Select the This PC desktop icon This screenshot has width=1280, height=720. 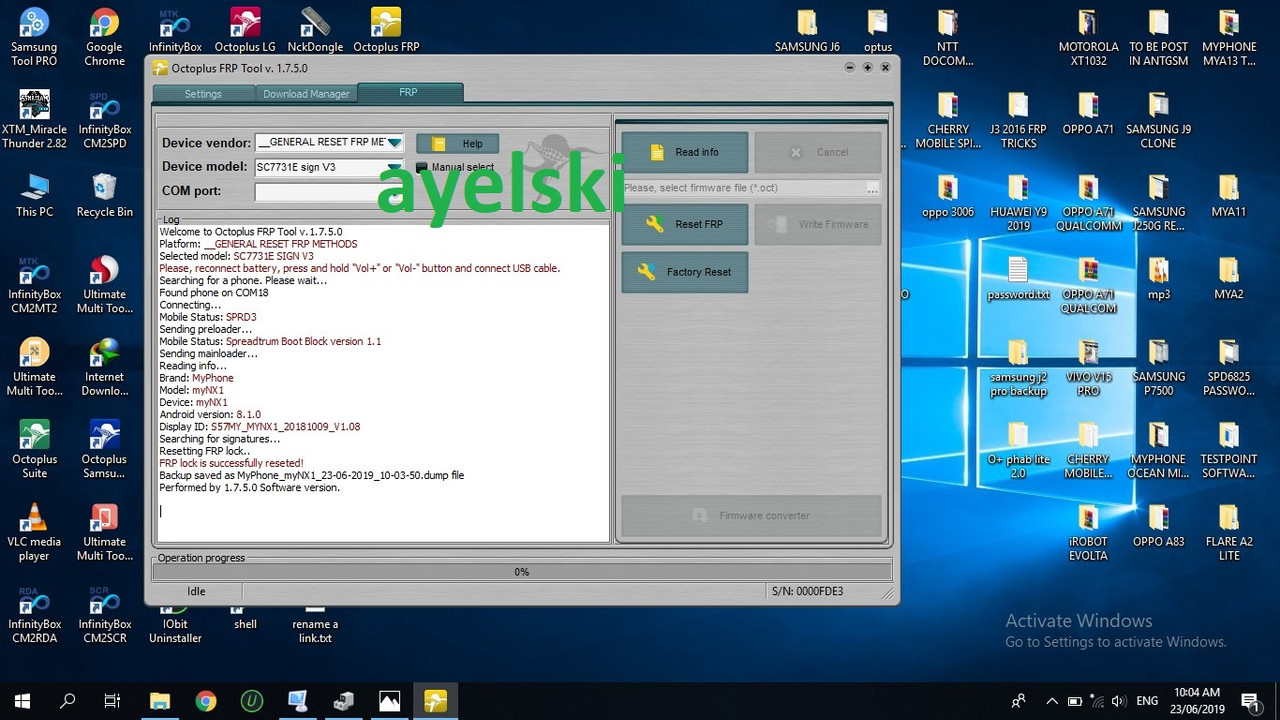[x=34, y=195]
